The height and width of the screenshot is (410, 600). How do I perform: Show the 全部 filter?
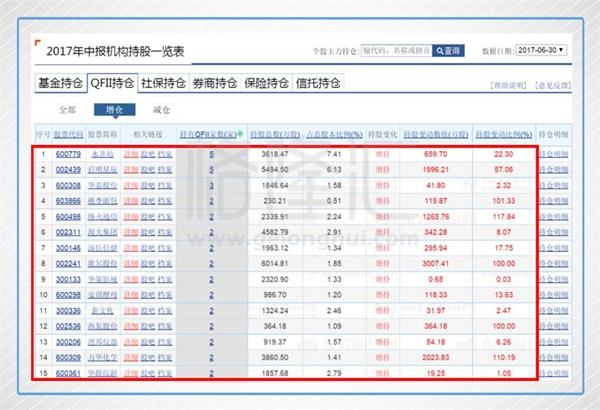point(67,110)
